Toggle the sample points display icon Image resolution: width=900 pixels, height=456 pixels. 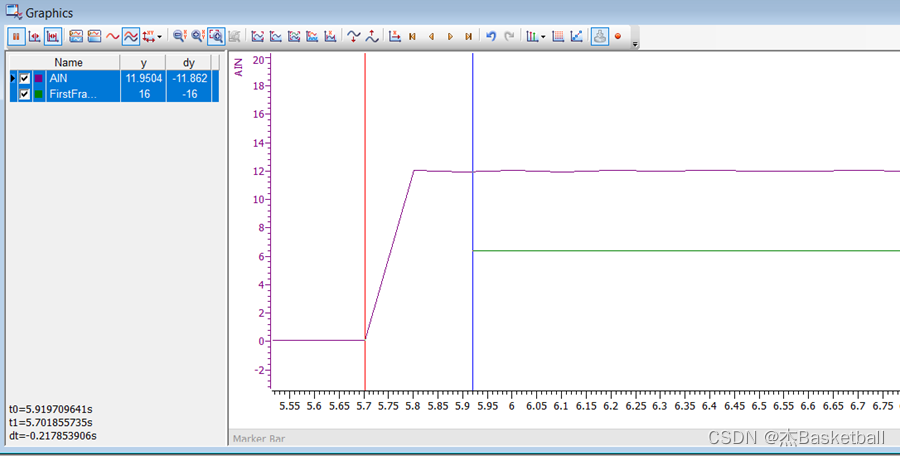[576, 36]
